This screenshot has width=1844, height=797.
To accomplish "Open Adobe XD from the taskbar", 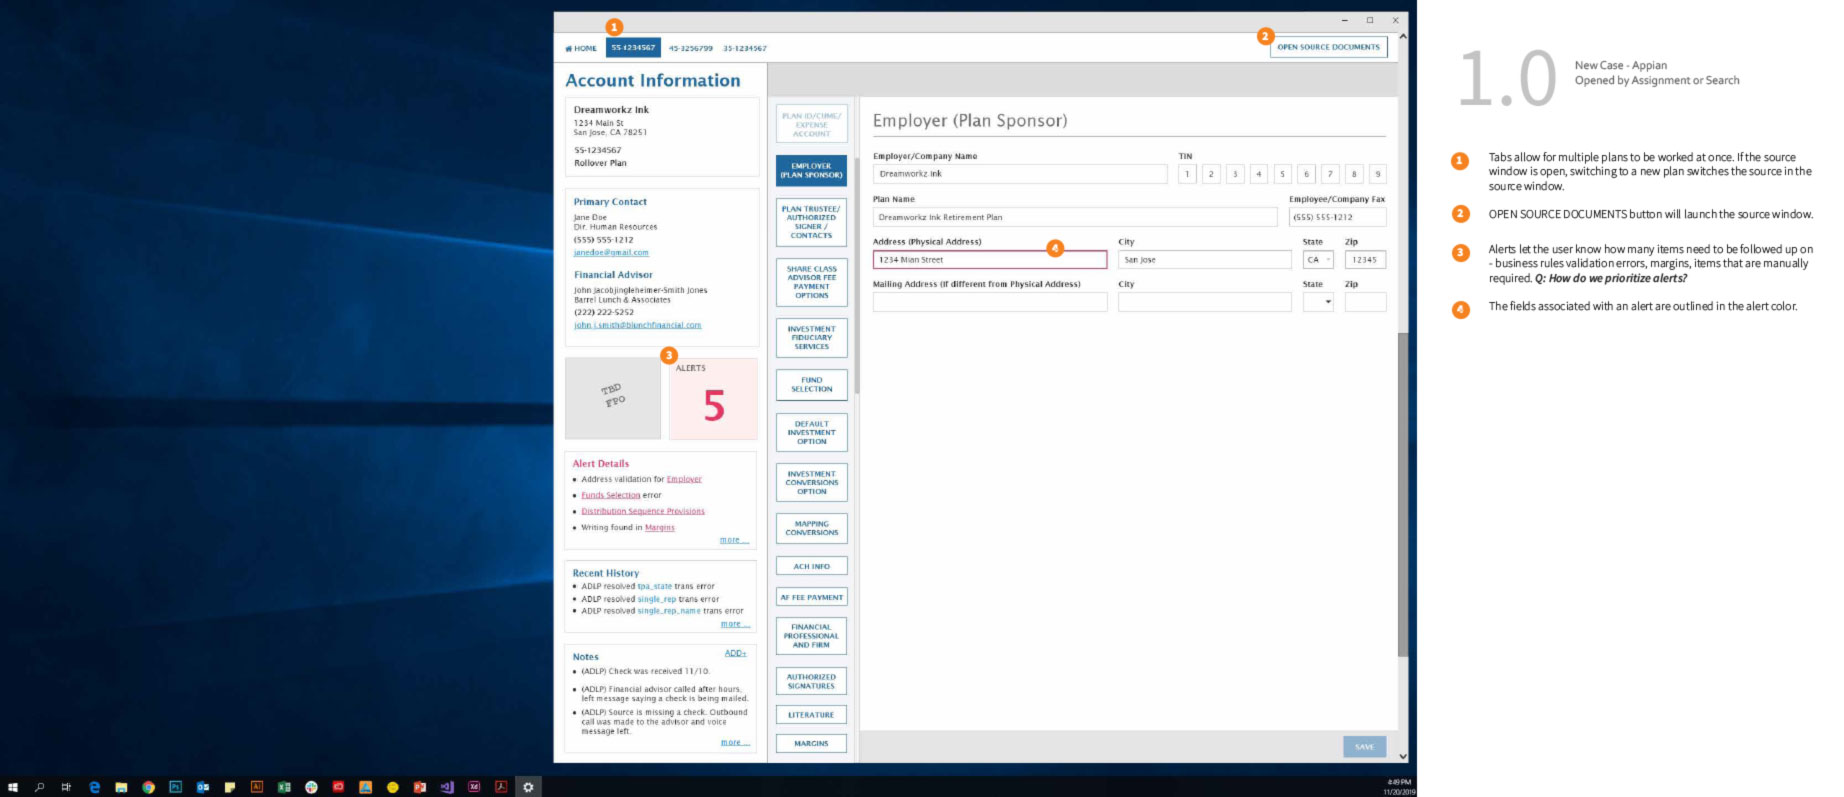I will 473,787.
